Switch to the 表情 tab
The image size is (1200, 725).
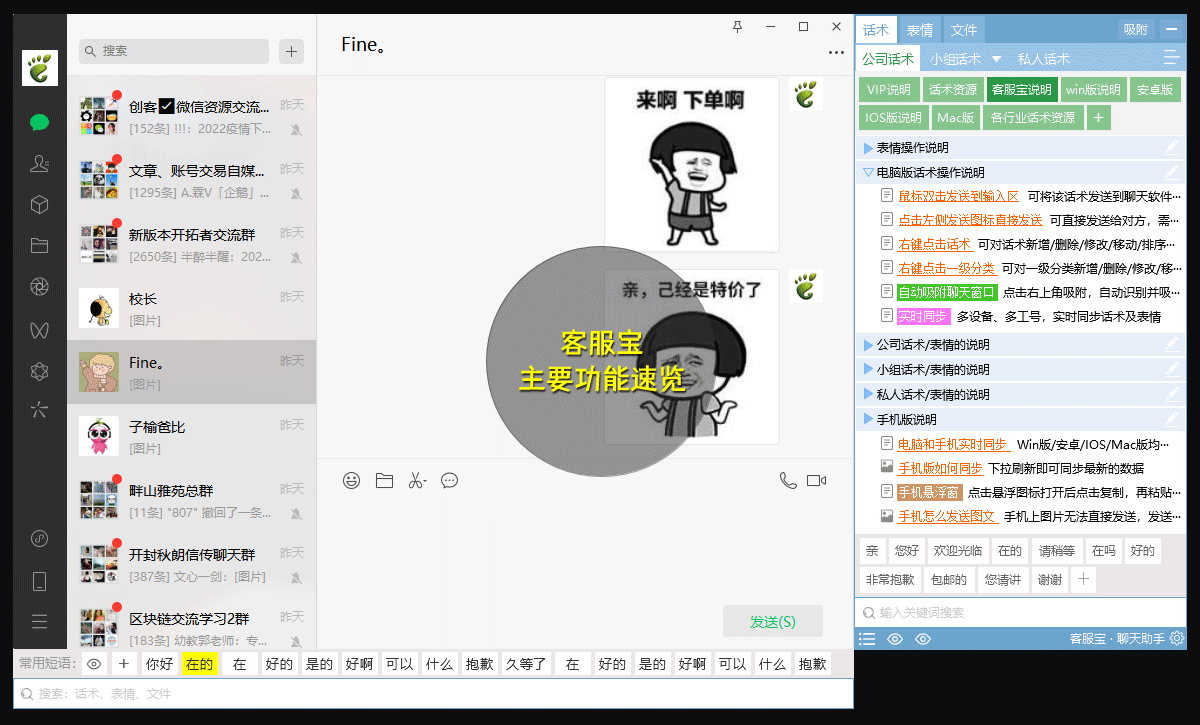click(x=919, y=29)
